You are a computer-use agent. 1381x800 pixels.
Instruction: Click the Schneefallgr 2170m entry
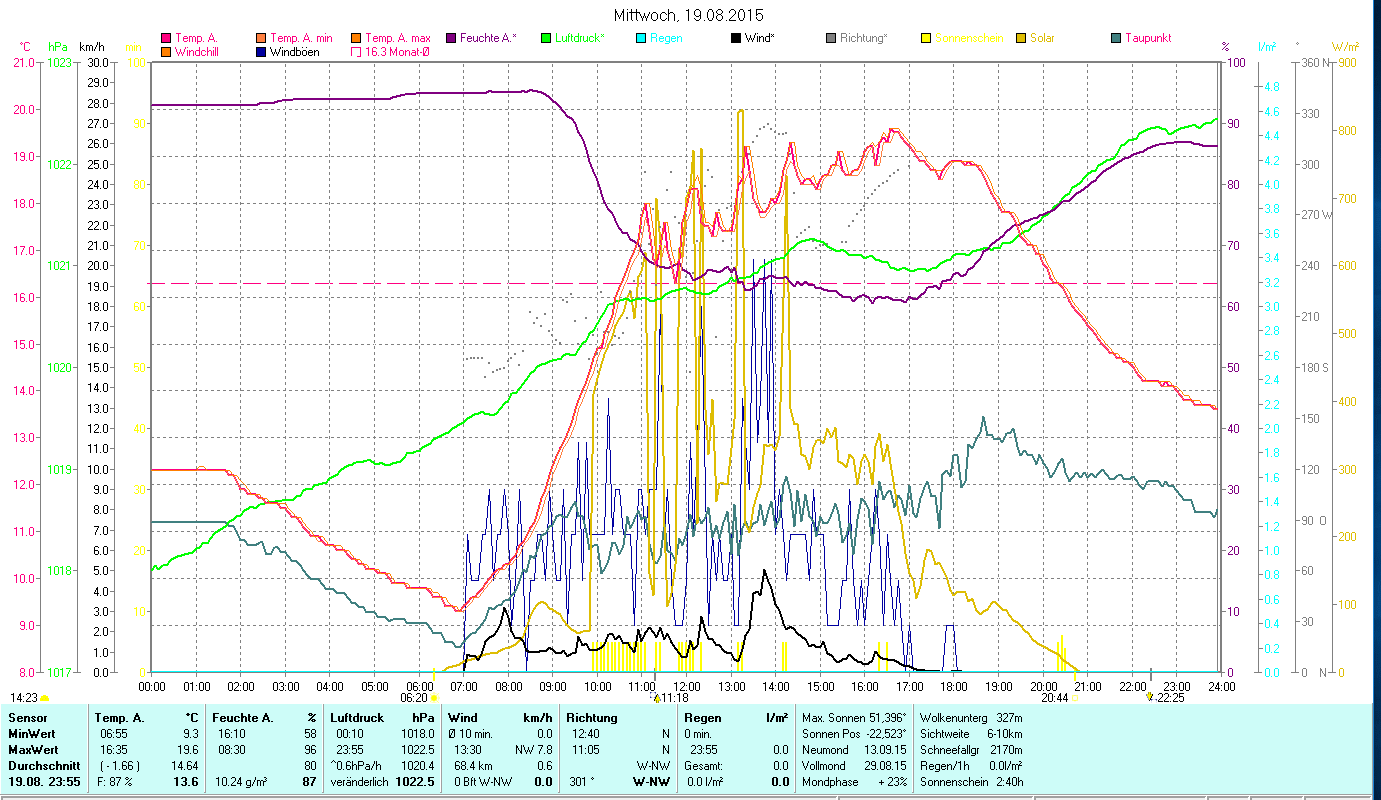click(x=971, y=750)
